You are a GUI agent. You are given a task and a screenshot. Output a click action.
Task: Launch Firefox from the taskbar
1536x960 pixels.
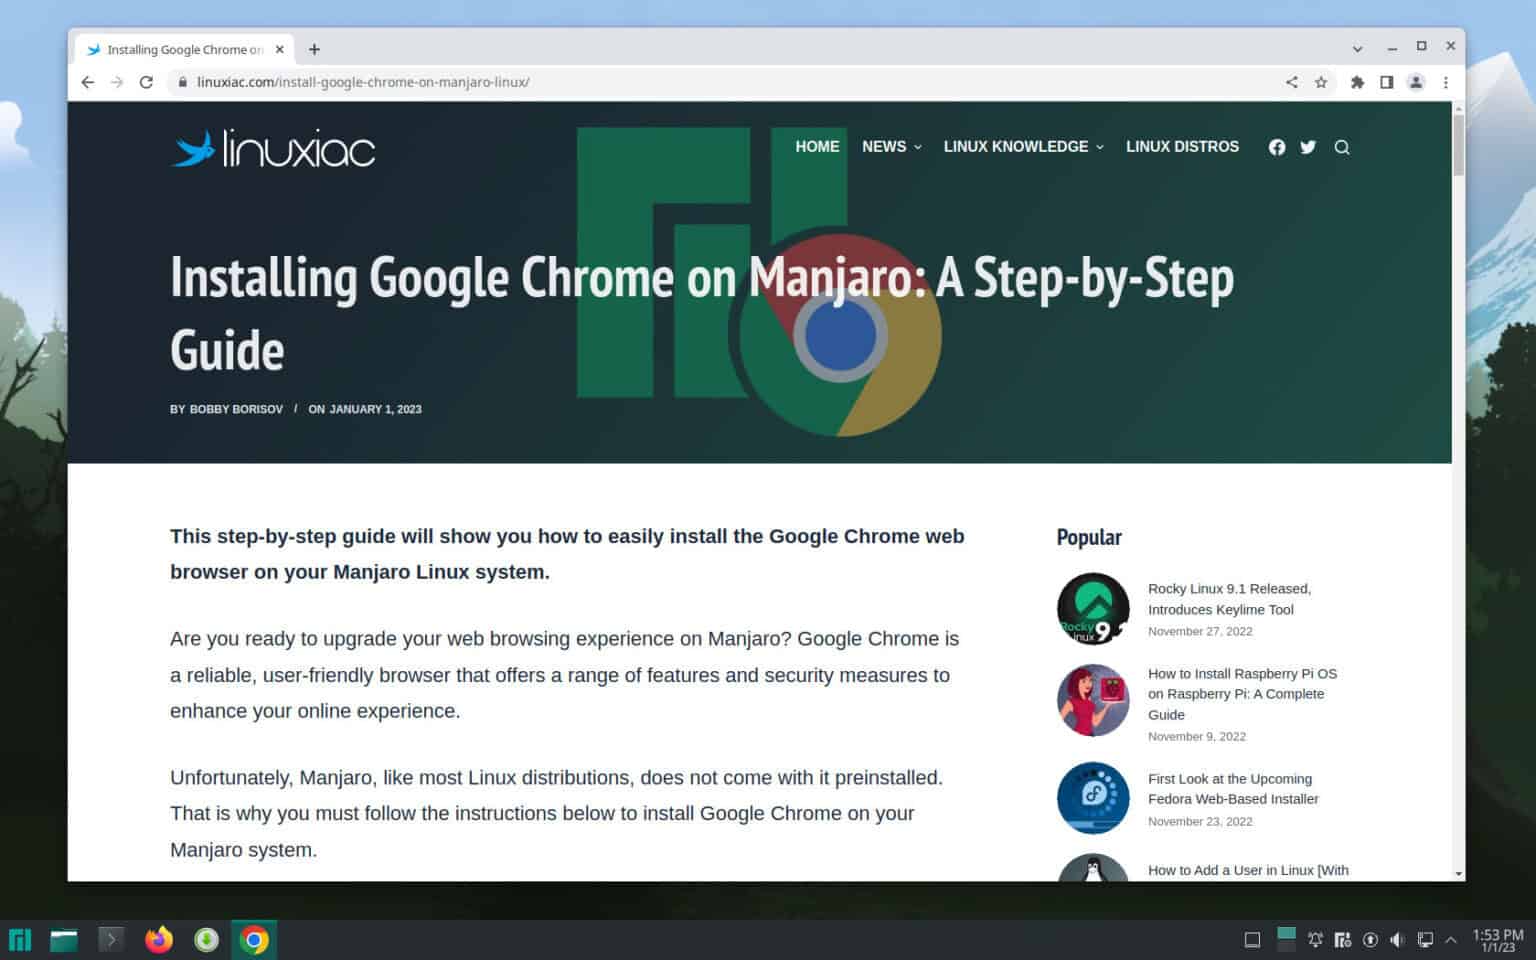coord(158,939)
